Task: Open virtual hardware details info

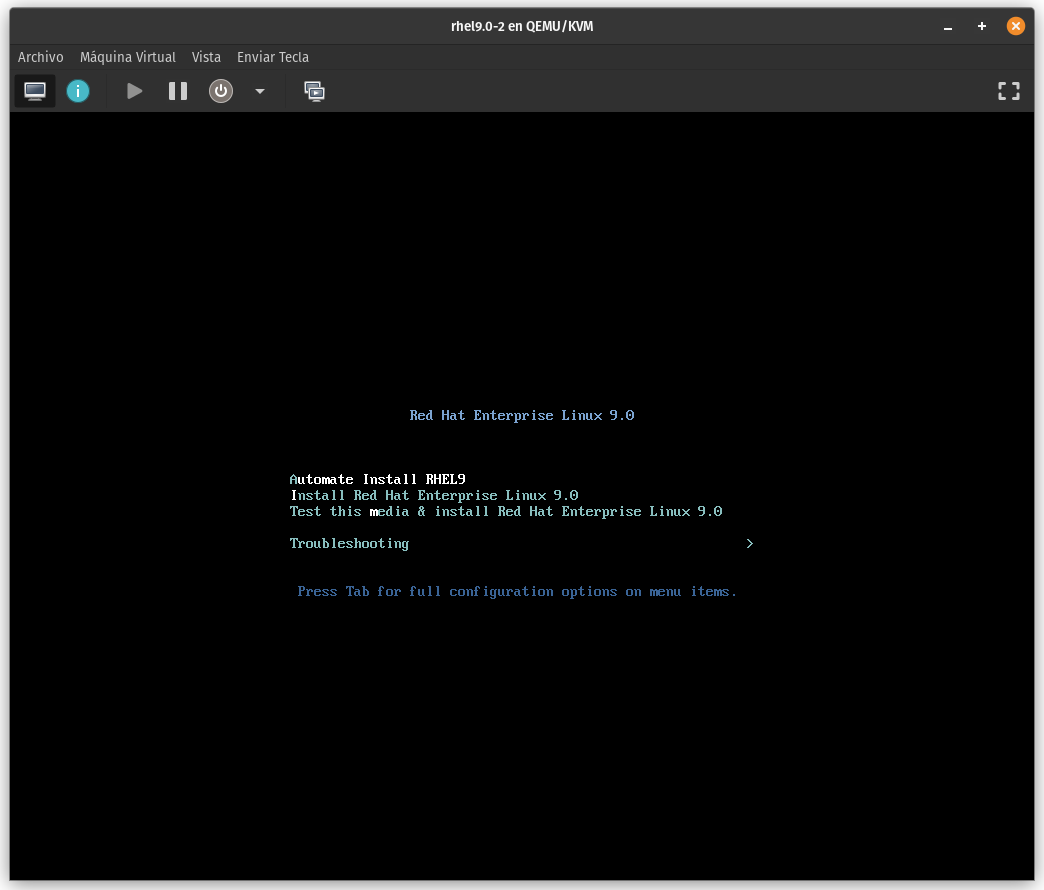Action: tap(78, 91)
